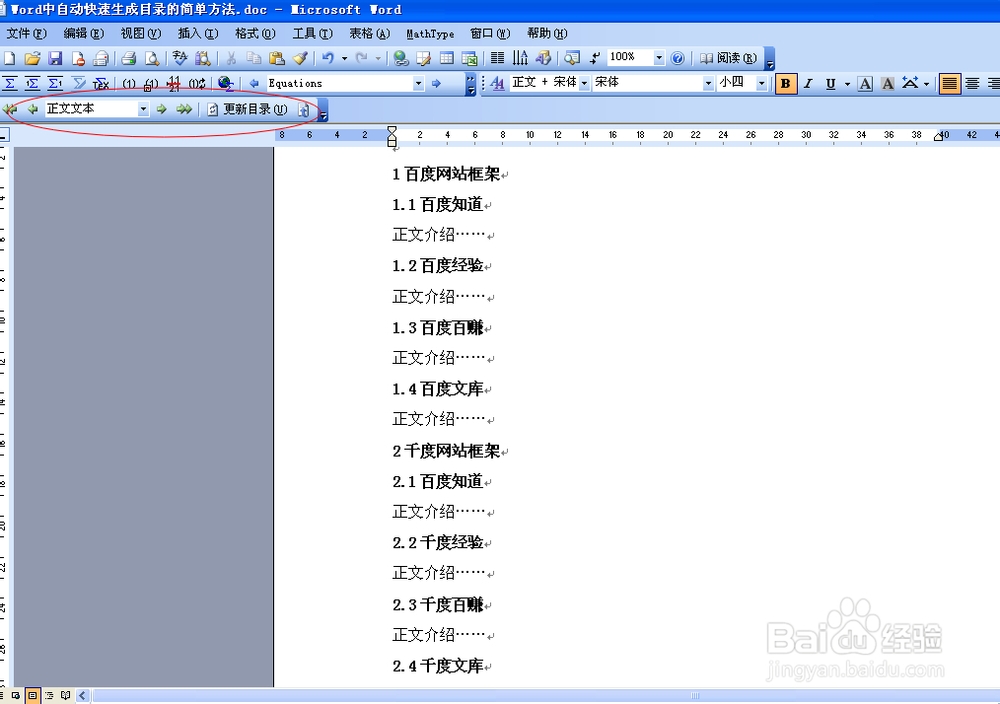Open Styles and Formatting pane

click(x=497, y=84)
